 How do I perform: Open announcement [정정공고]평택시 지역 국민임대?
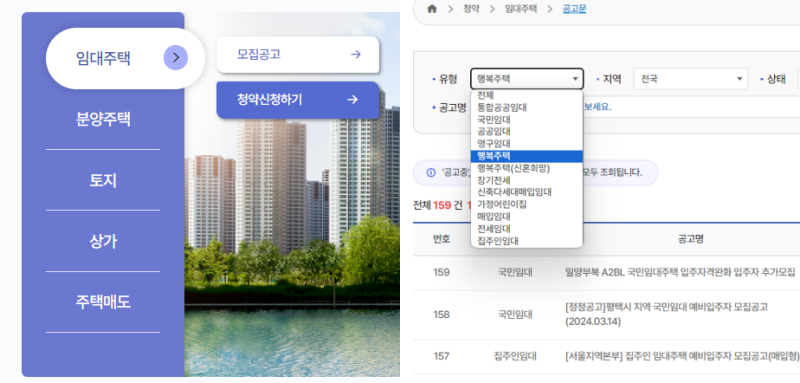(x=666, y=315)
